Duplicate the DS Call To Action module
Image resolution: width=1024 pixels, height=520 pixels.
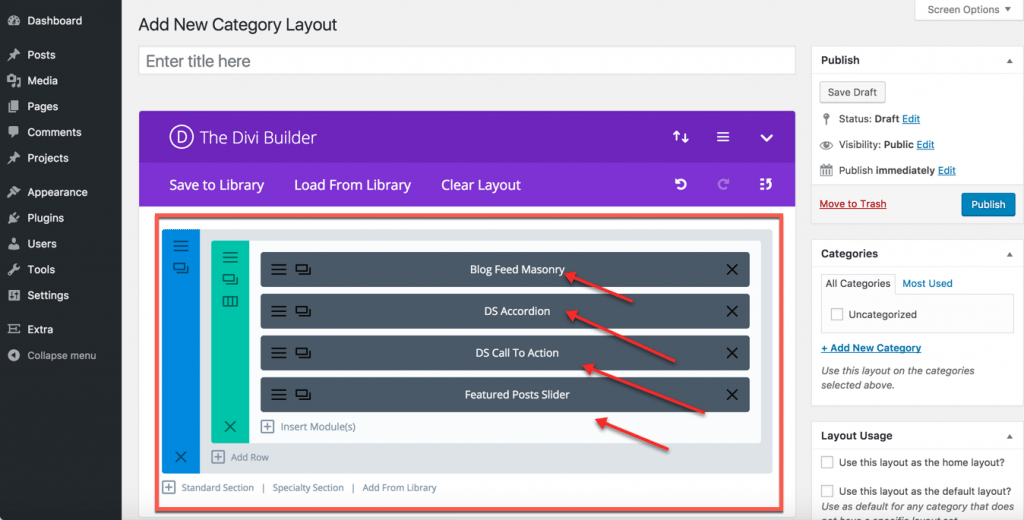click(x=302, y=353)
